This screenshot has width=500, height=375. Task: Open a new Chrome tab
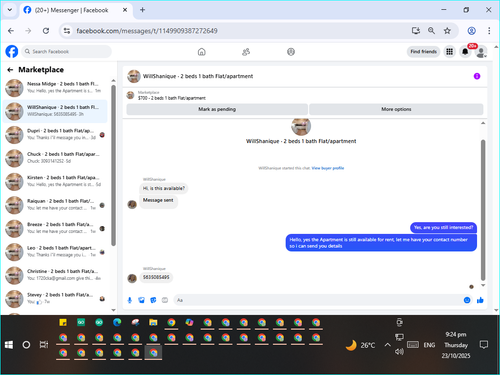[x=142, y=10]
